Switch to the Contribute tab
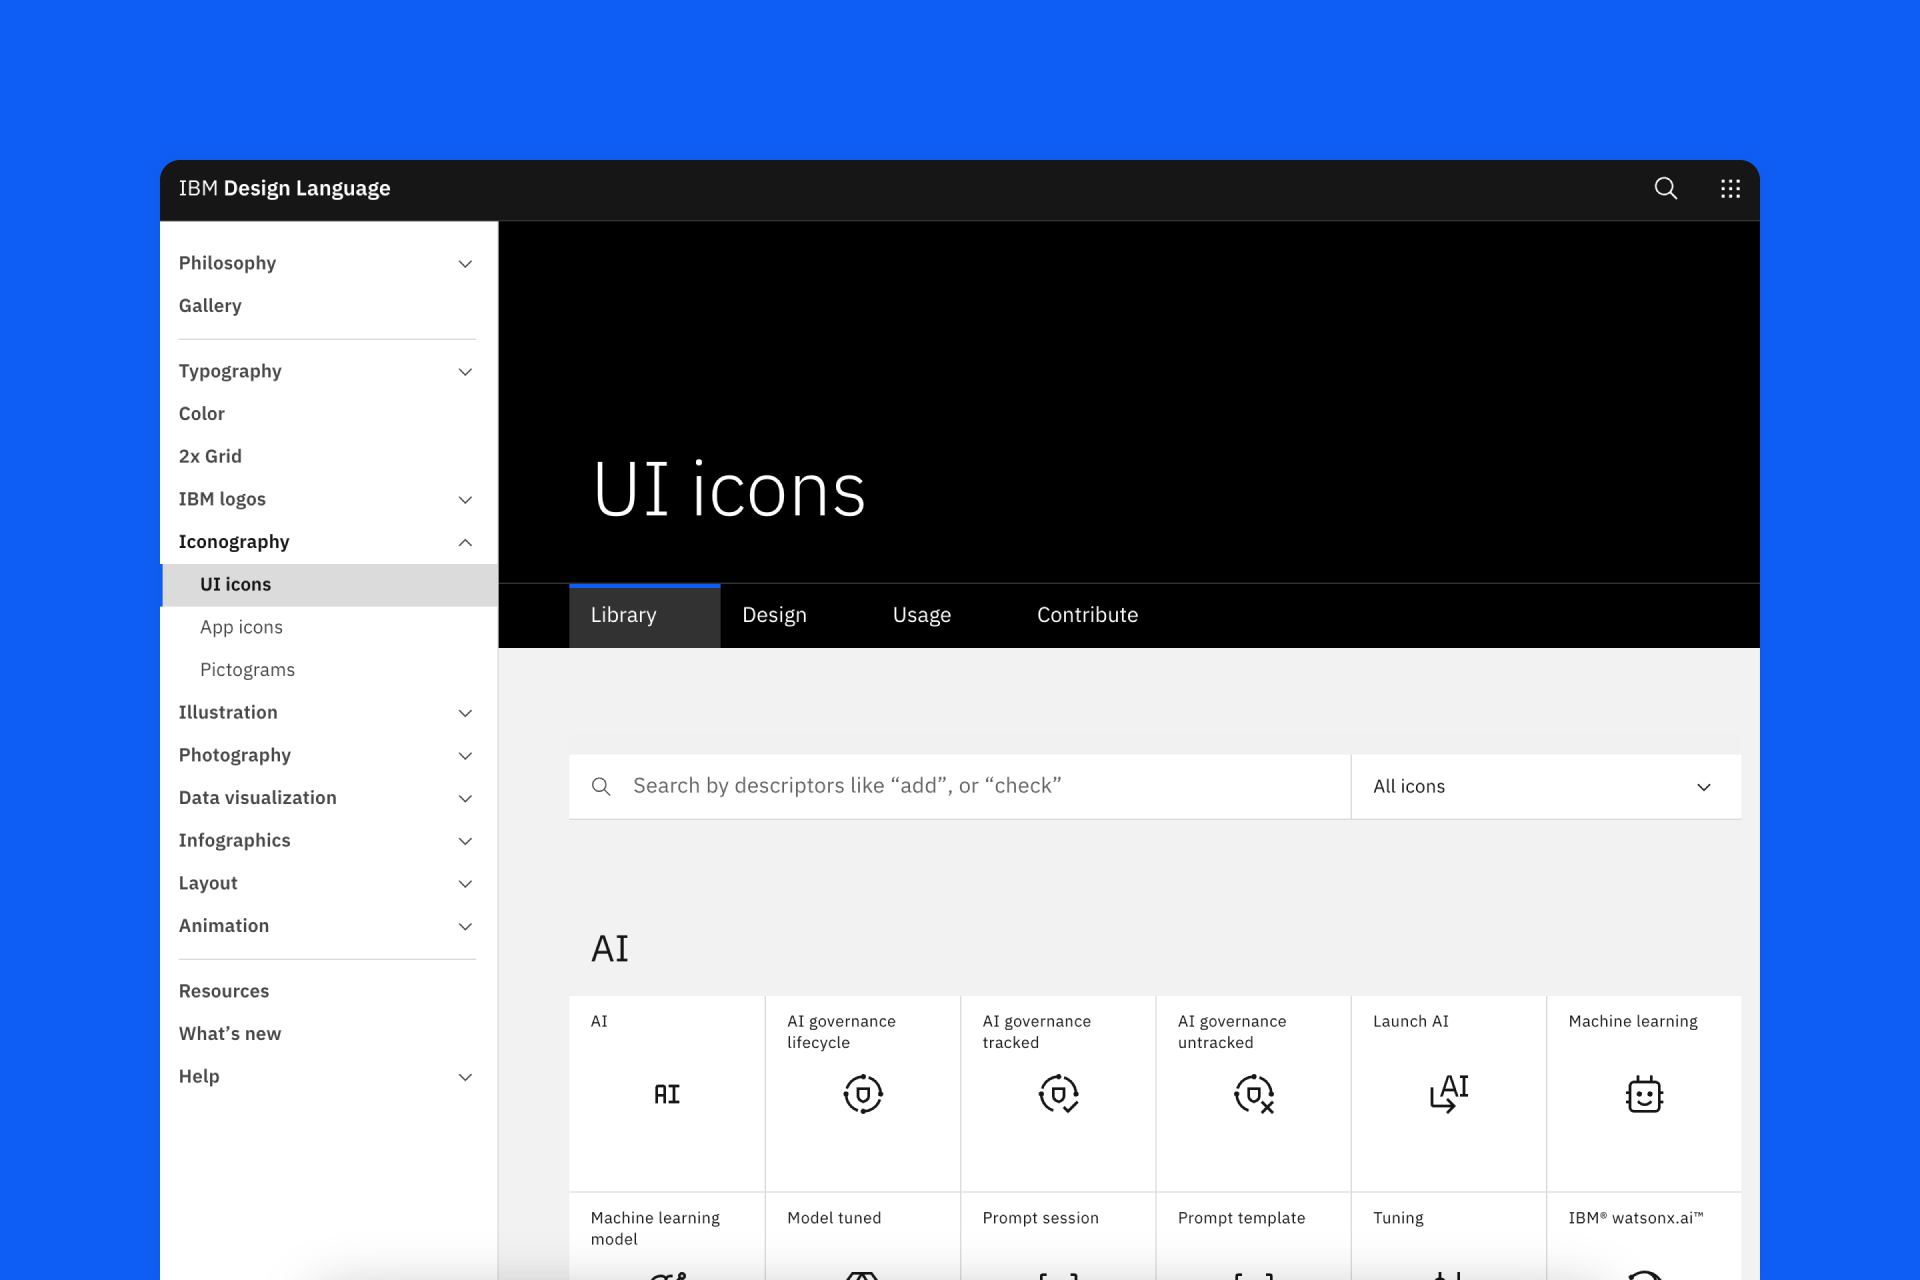1920x1280 pixels. click(x=1087, y=615)
